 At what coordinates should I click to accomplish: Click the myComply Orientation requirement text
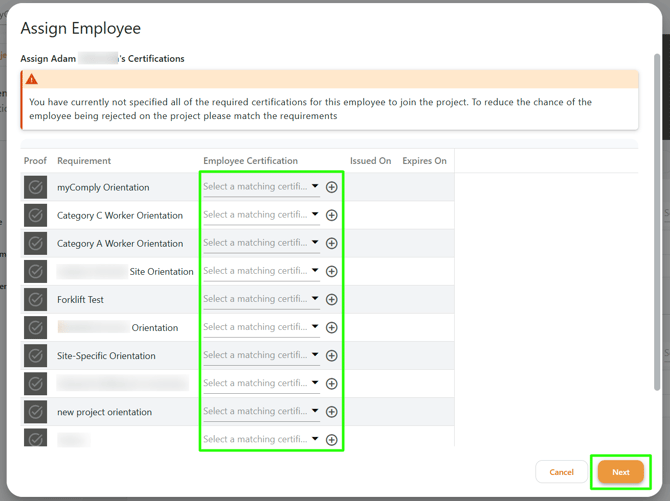(103, 187)
